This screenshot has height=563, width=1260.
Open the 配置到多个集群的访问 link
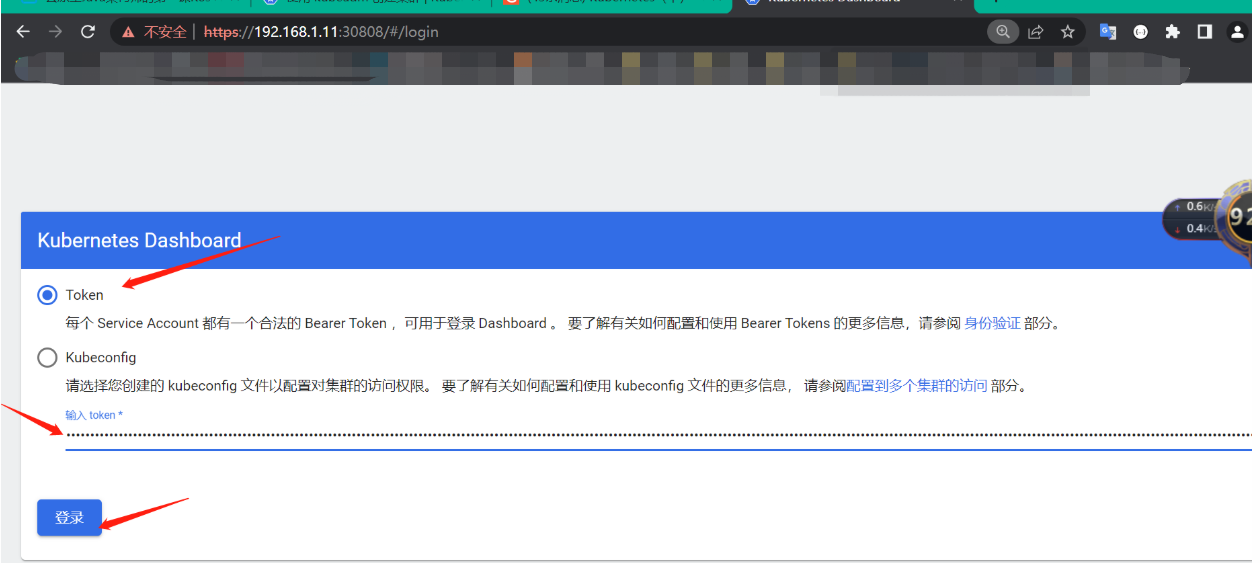tap(917, 386)
